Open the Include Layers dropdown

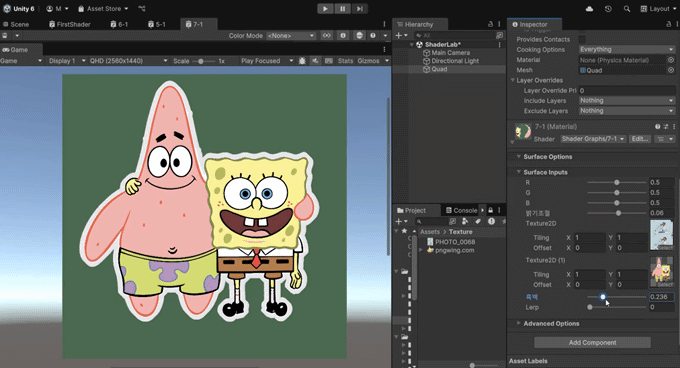click(x=627, y=101)
